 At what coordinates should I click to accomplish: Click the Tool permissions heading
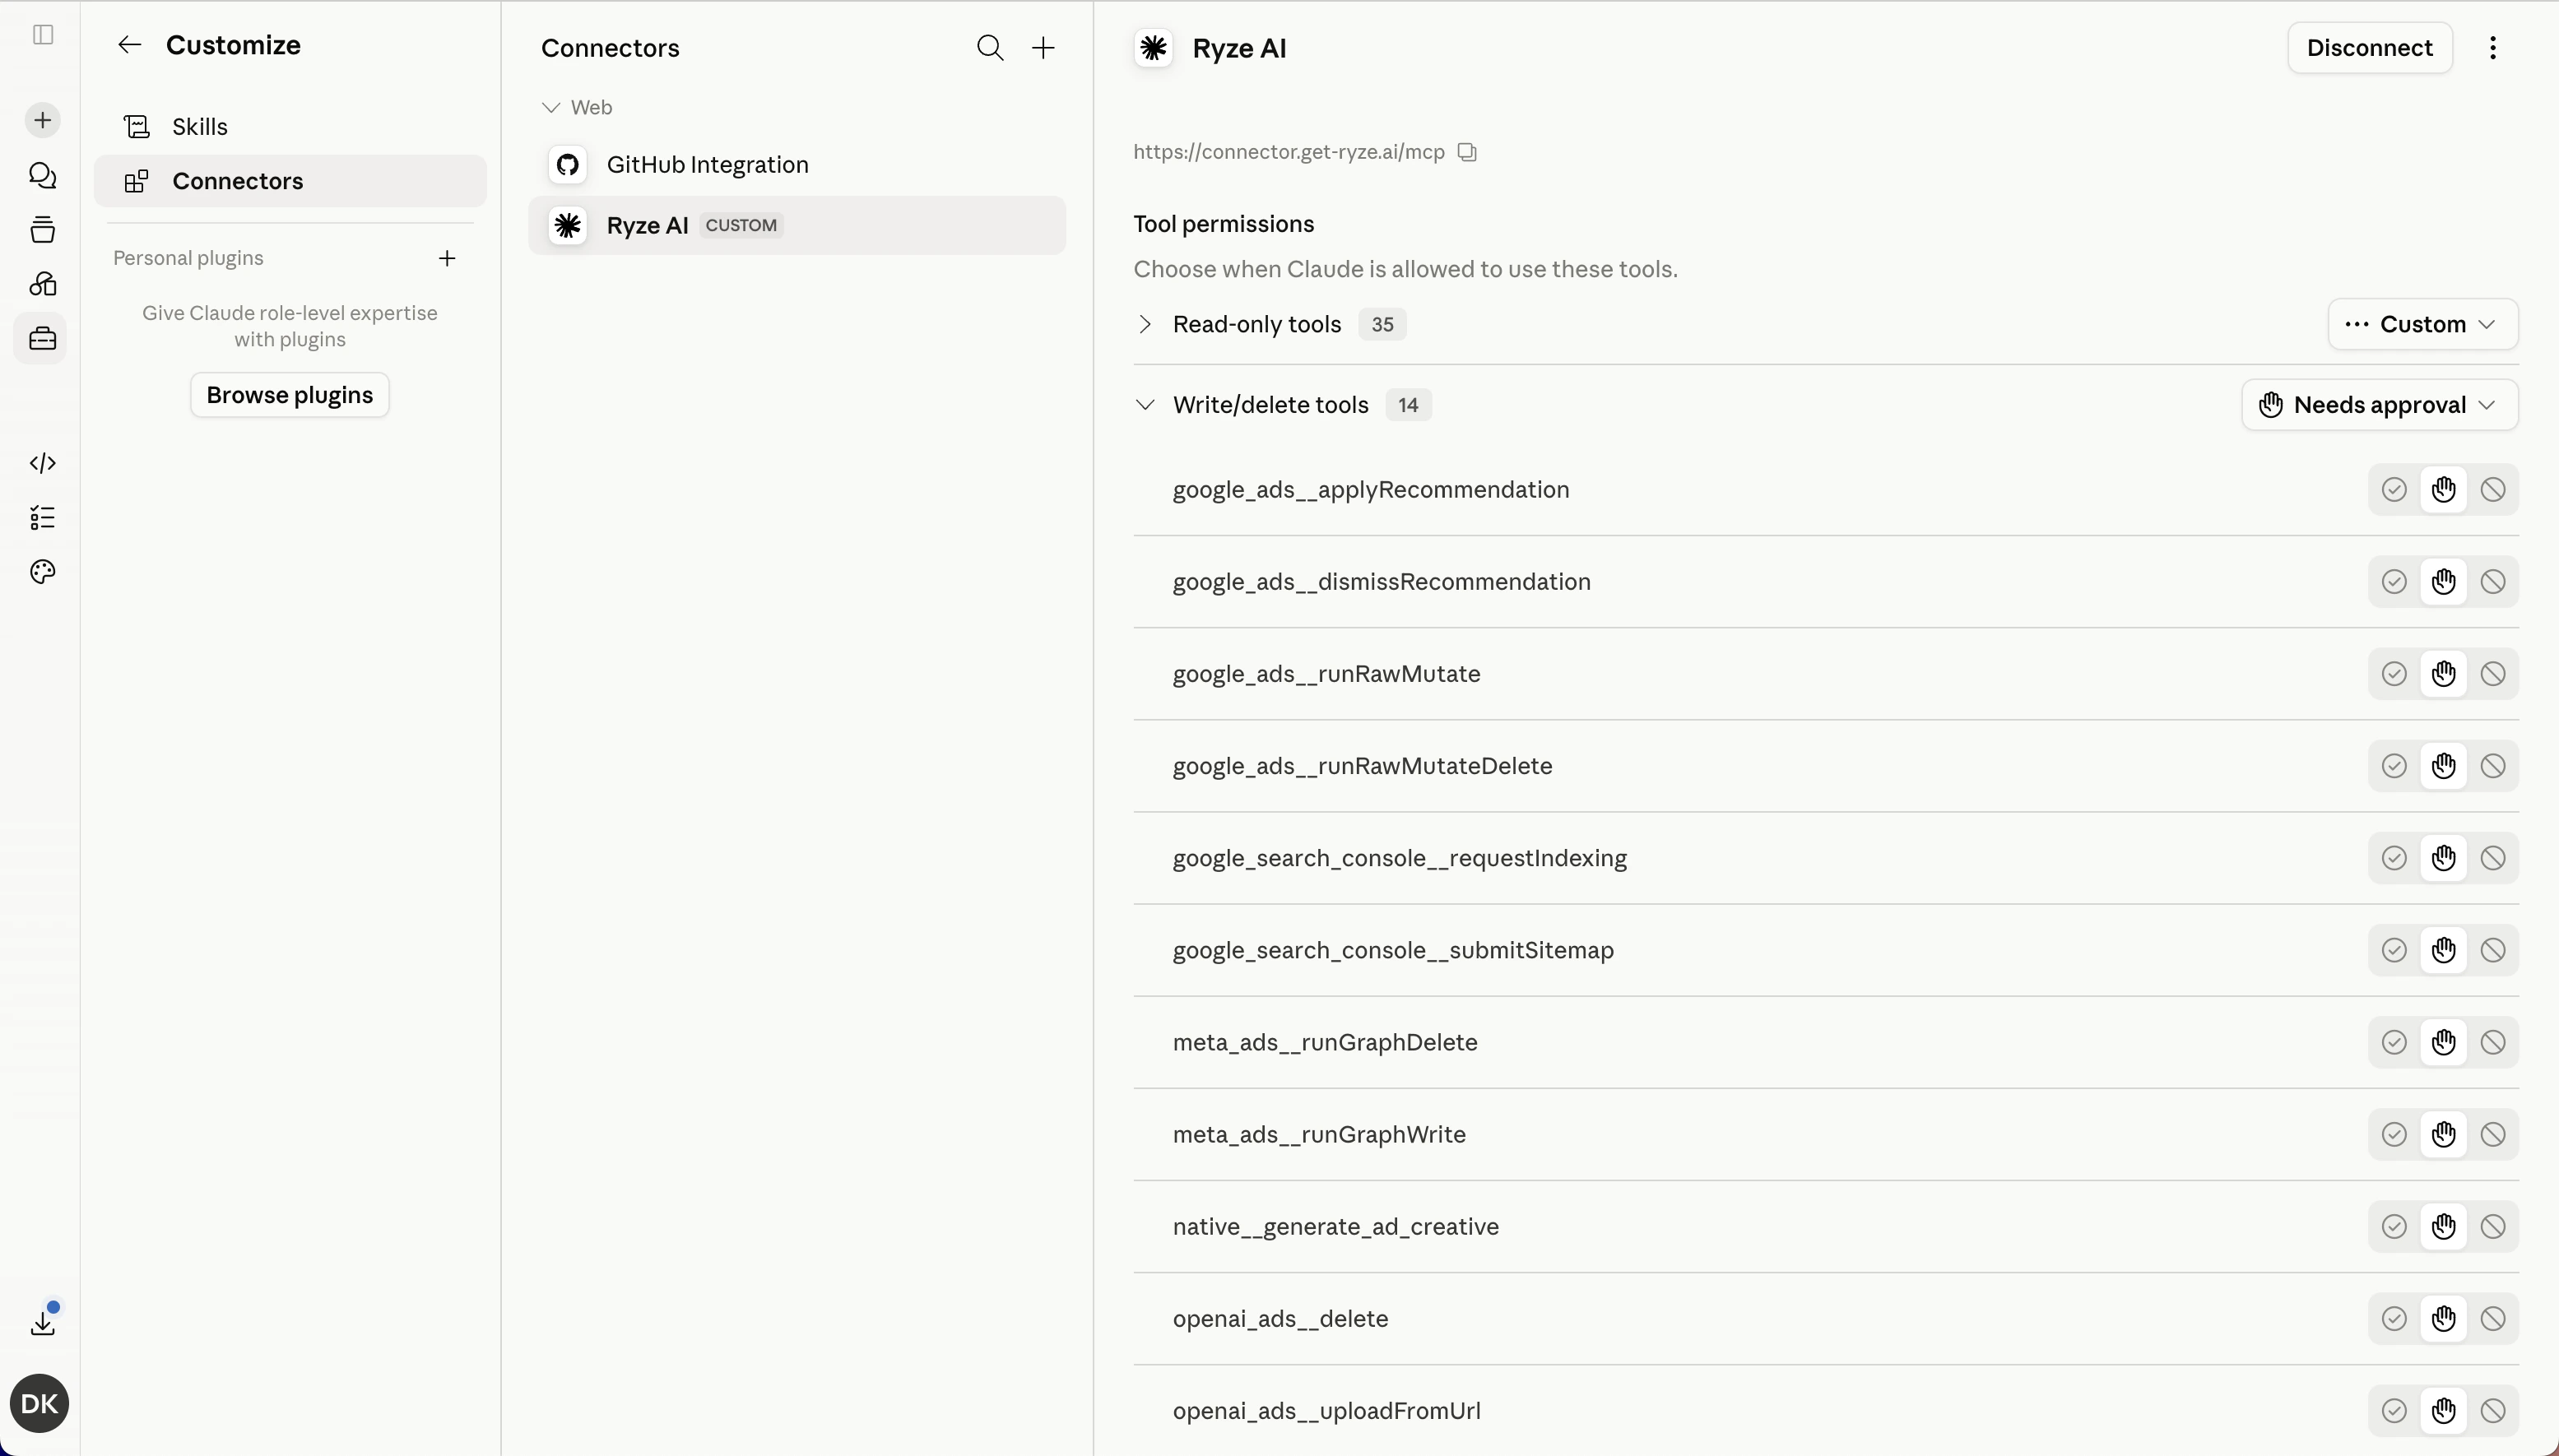[1224, 224]
